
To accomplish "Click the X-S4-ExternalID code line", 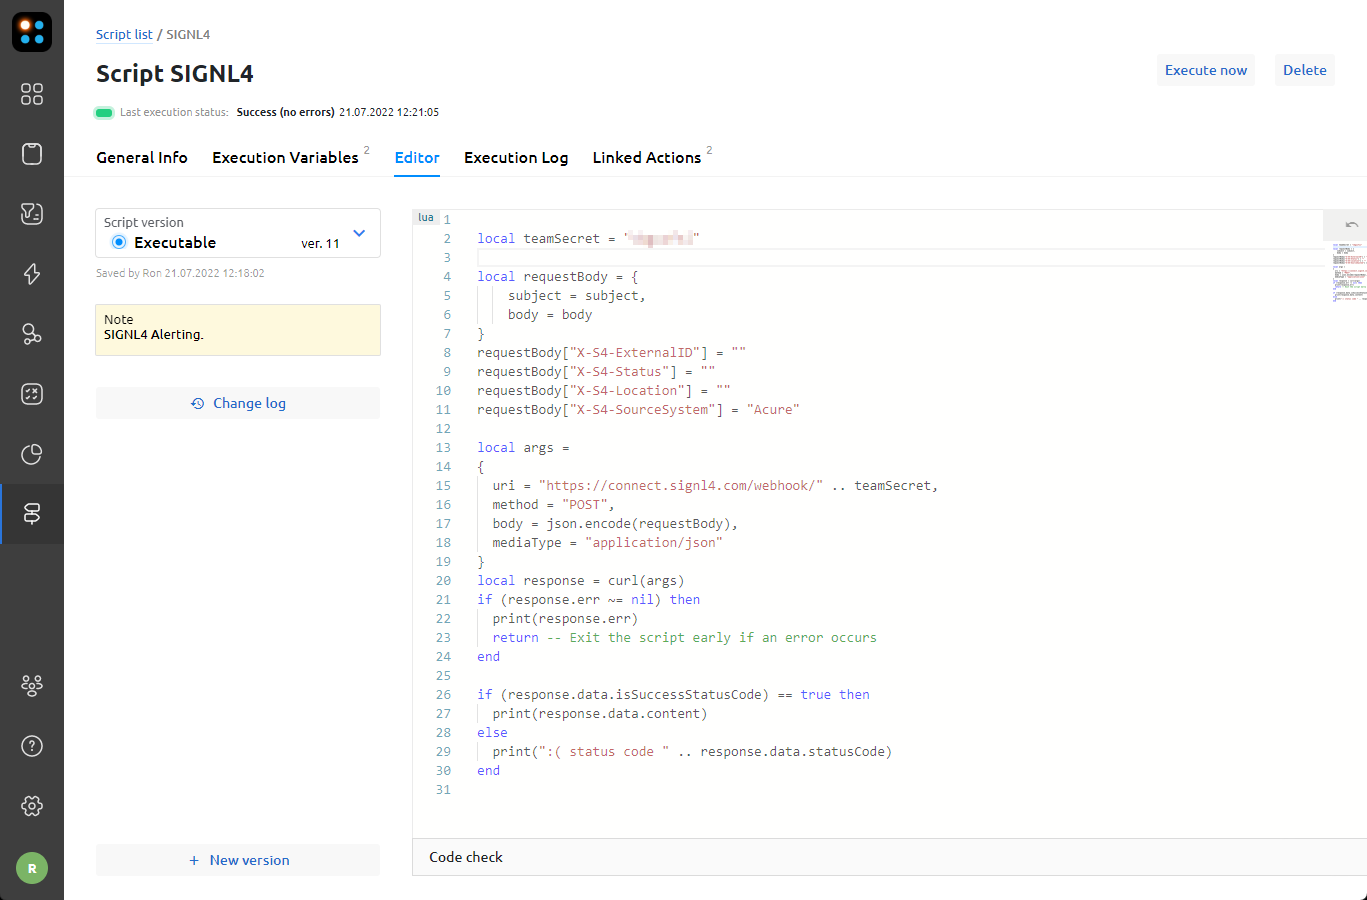I will click(x=611, y=352).
